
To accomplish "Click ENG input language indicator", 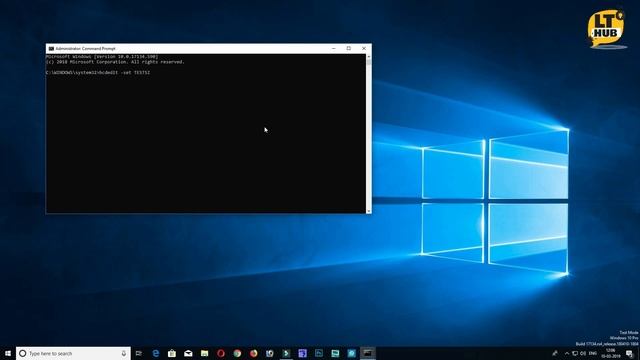I will [x=593, y=353].
